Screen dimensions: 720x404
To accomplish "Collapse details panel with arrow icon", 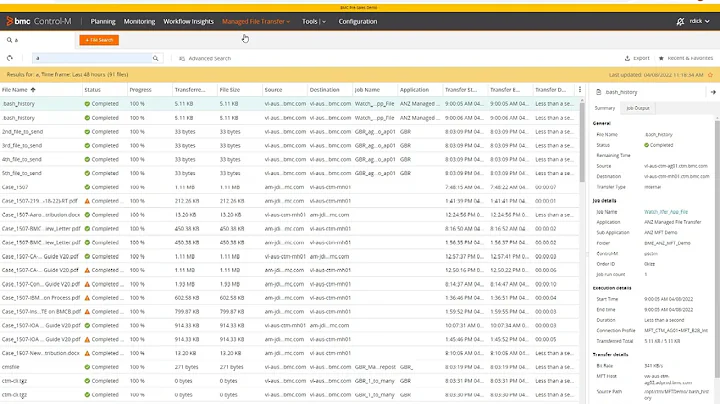I will 713,92.
